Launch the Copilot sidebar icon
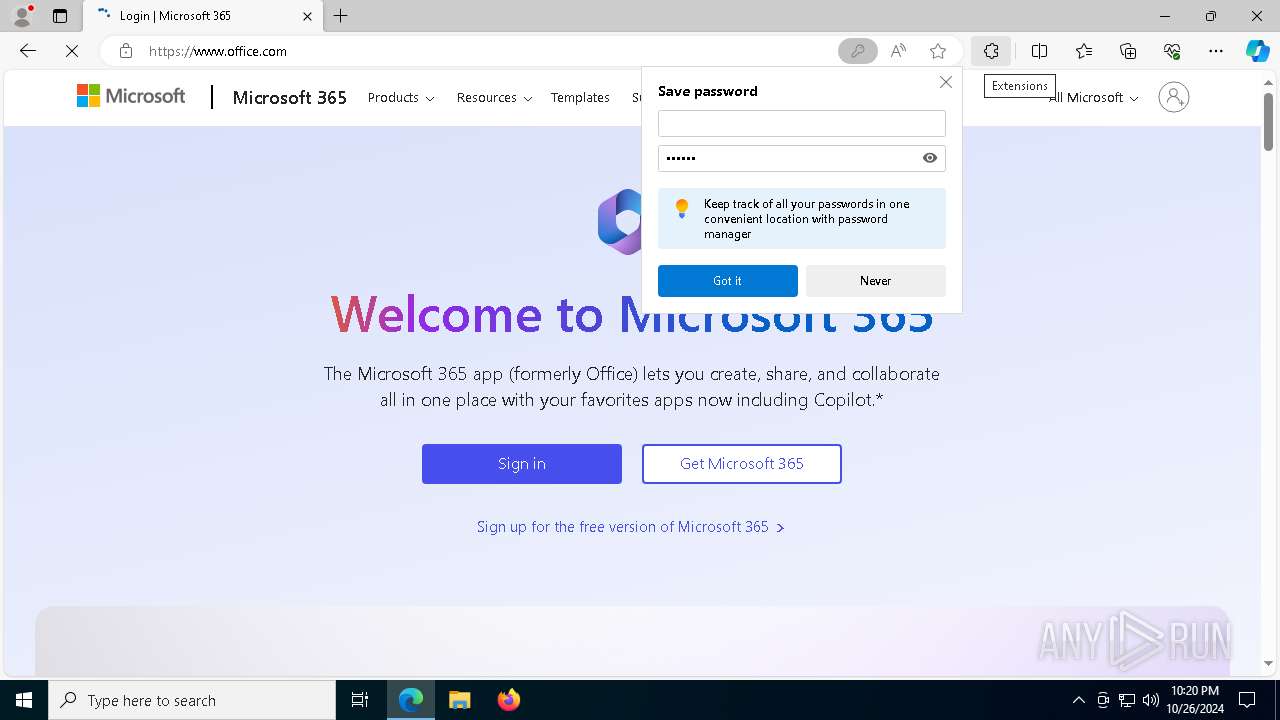This screenshot has height=720, width=1280. (x=1258, y=51)
